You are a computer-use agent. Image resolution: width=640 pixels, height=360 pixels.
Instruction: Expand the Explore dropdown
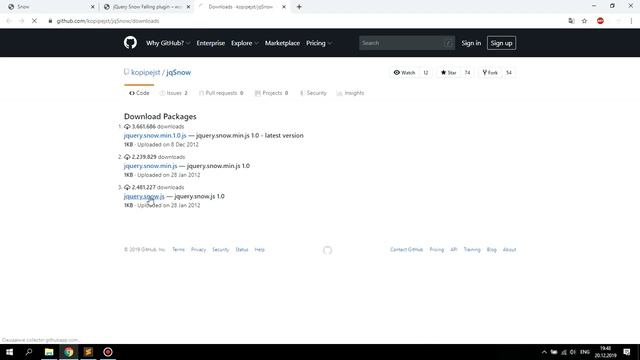point(244,43)
